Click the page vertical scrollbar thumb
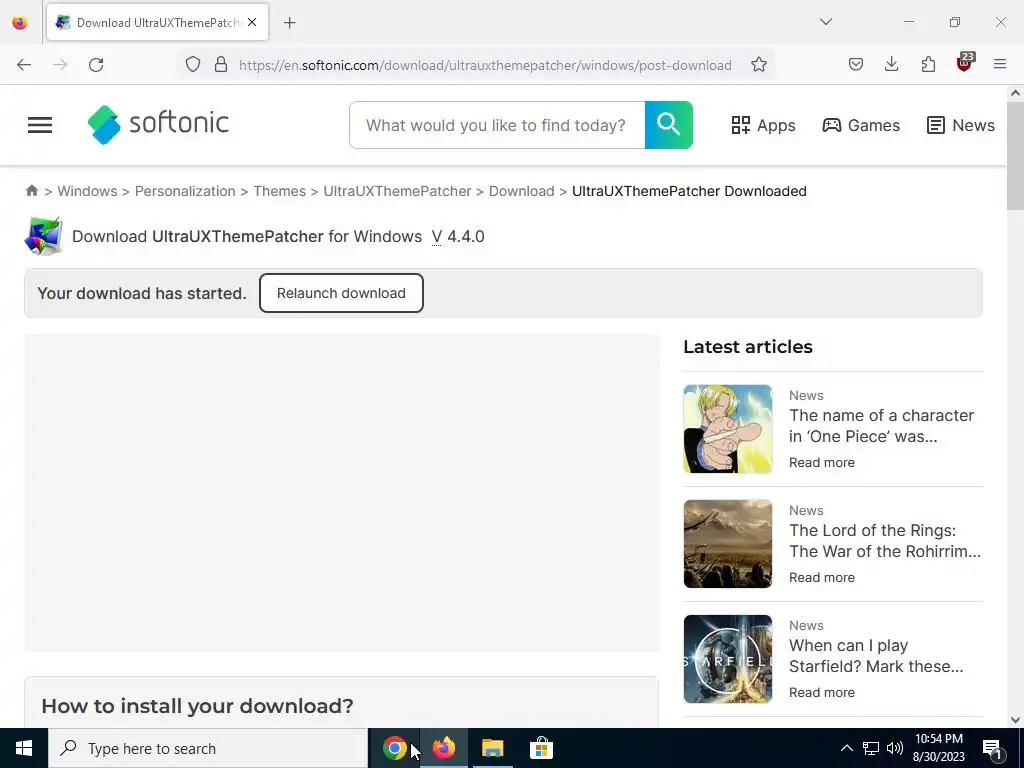Viewport: 1024px width, 768px height. [x=1015, y=155]
